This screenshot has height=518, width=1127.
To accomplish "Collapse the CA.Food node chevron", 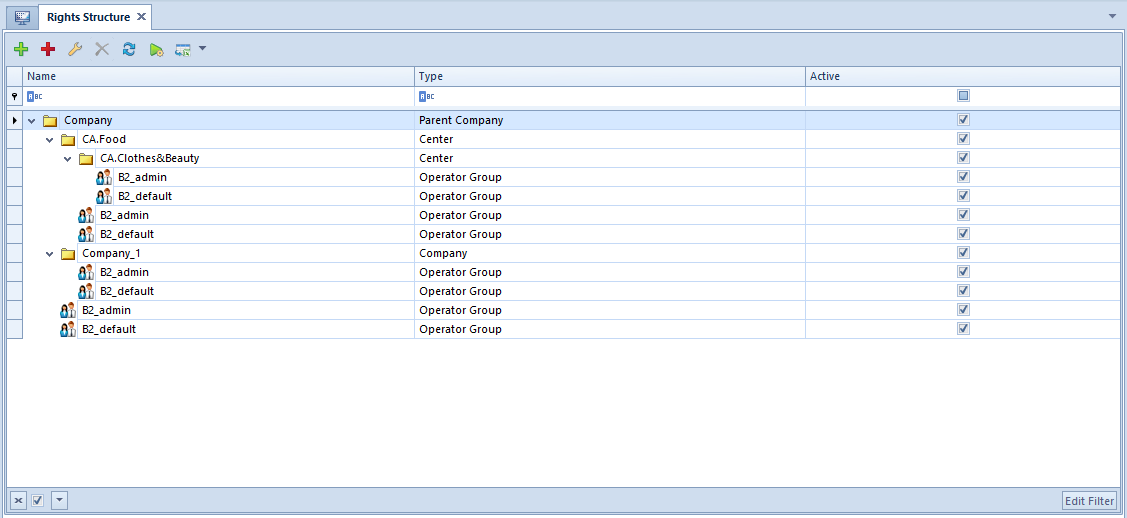I will tap(50, 139).
